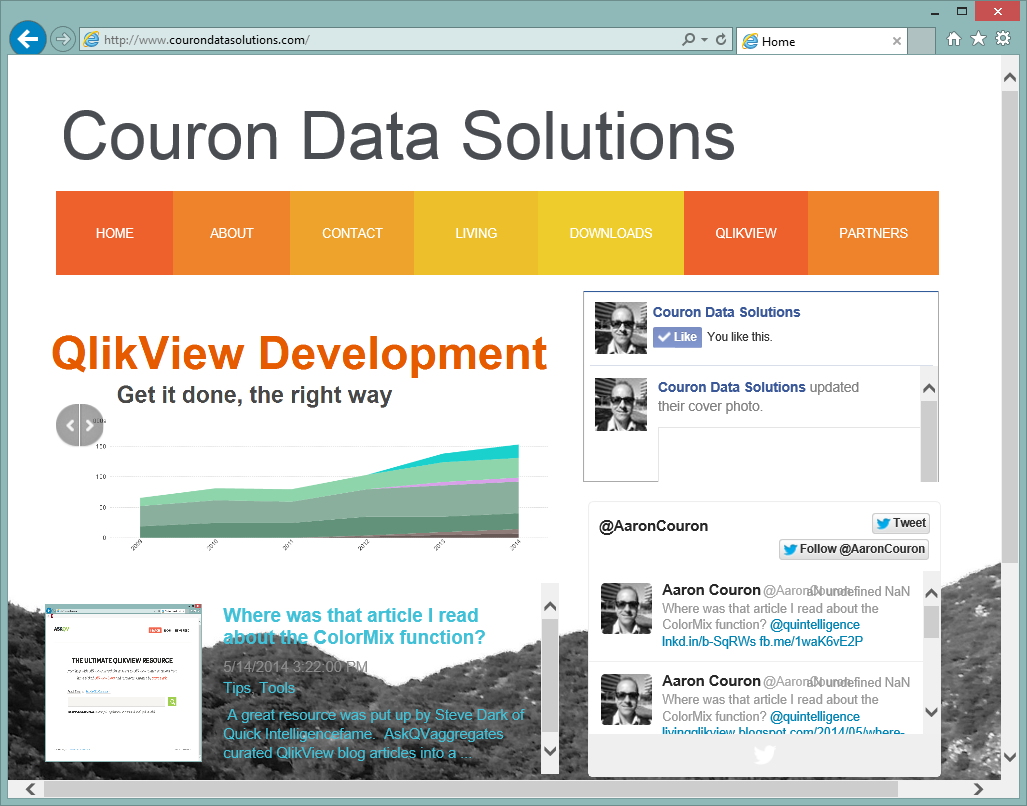Click the slideshow previous arrow
The width and height of the screenshot is (1027, 806).
[68, 425]
